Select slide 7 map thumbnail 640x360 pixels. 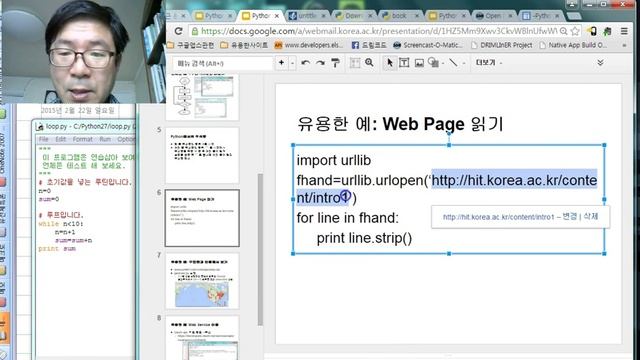pyautogui.click(x=202, y=281)
